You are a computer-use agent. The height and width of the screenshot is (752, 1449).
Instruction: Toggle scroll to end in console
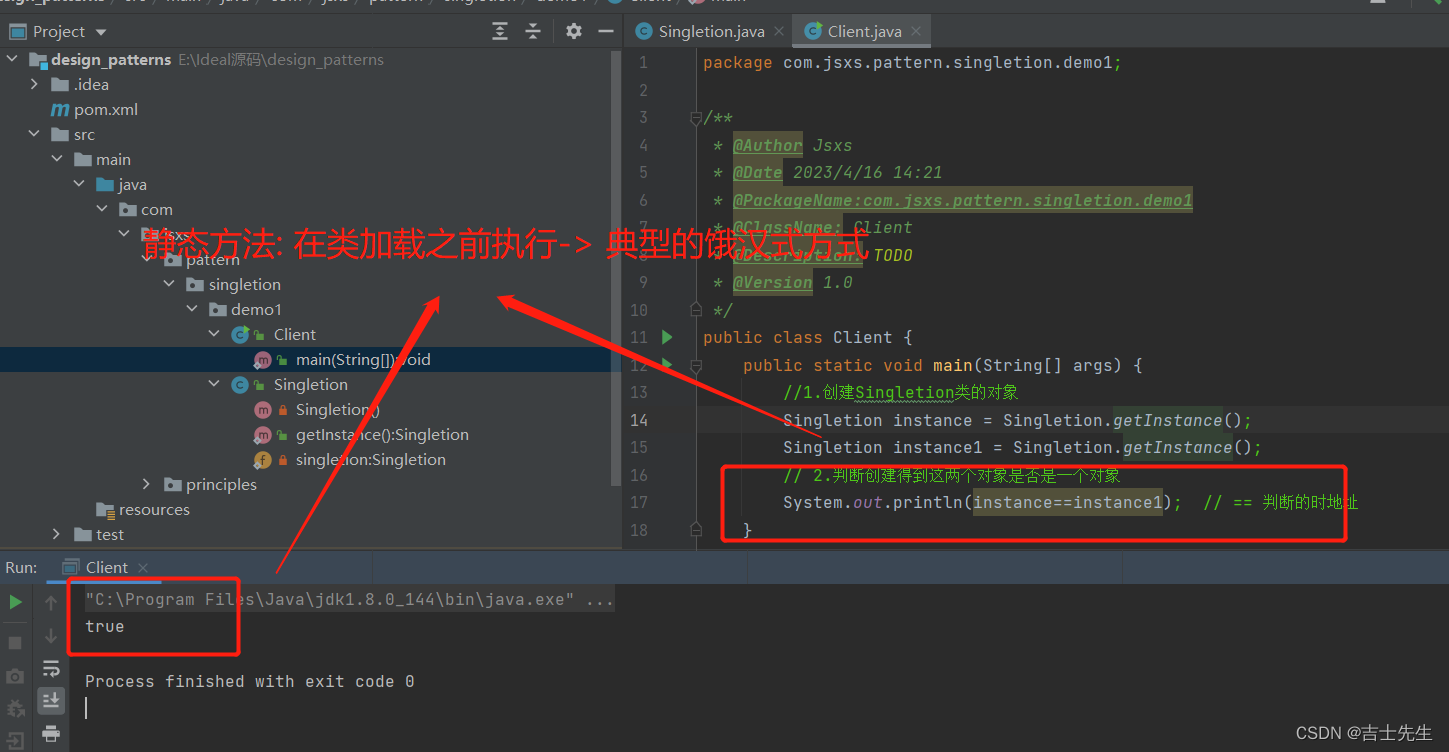coord(51,700)
